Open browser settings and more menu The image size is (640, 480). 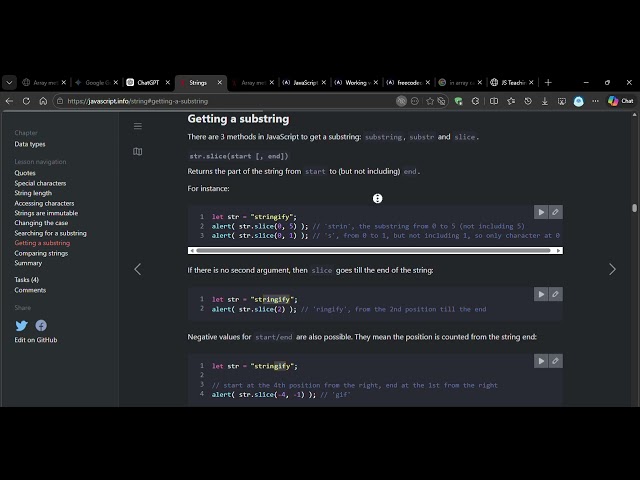coord(596,101)
